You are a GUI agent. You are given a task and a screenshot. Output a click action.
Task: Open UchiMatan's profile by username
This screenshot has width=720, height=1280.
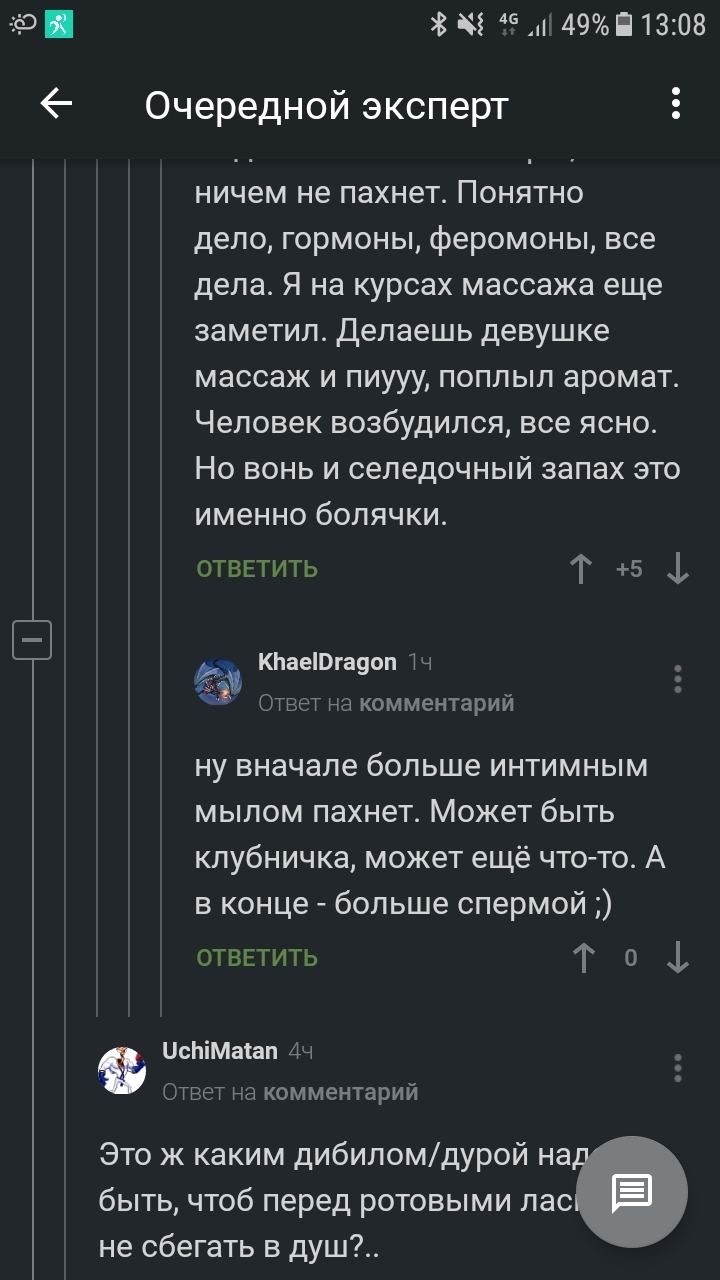[219, 1051]
